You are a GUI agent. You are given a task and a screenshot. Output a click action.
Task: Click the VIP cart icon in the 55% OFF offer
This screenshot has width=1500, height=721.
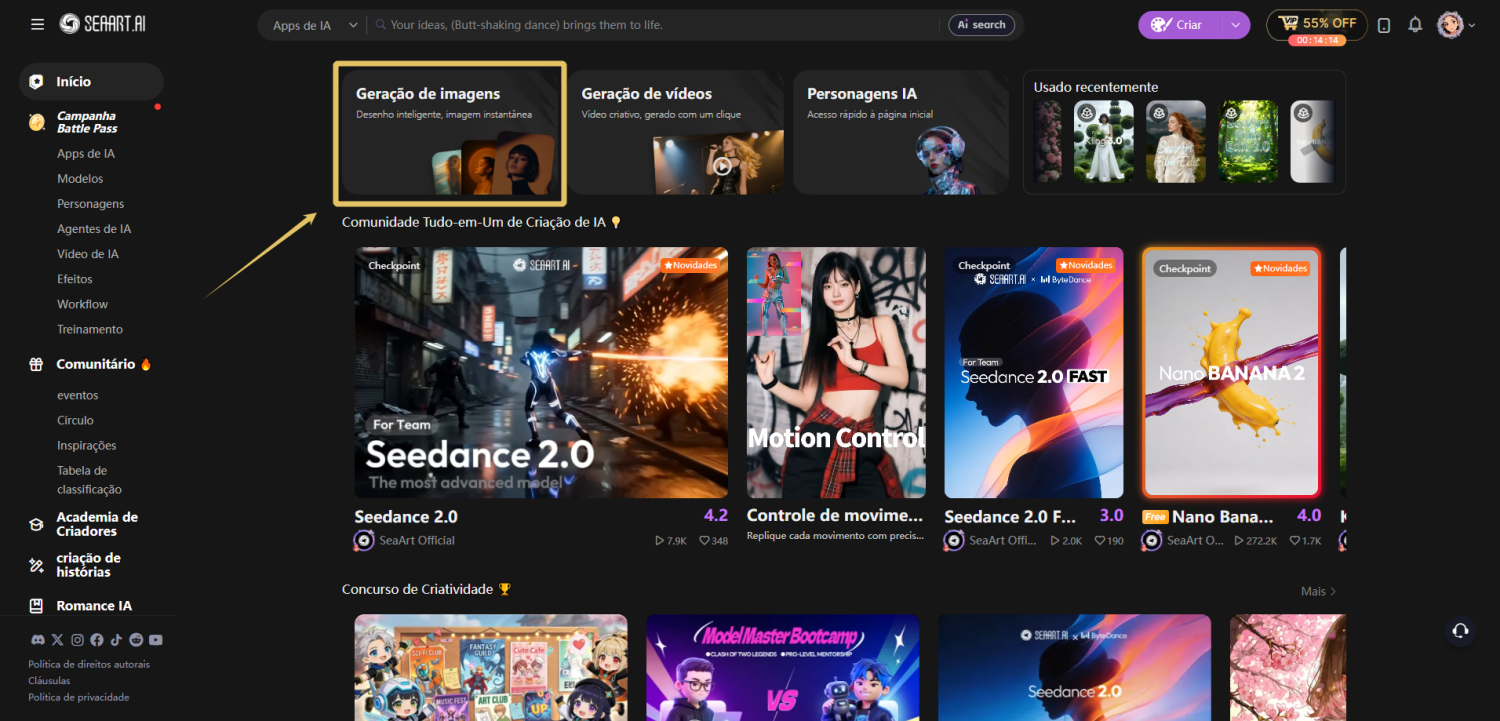point(1288,23)
